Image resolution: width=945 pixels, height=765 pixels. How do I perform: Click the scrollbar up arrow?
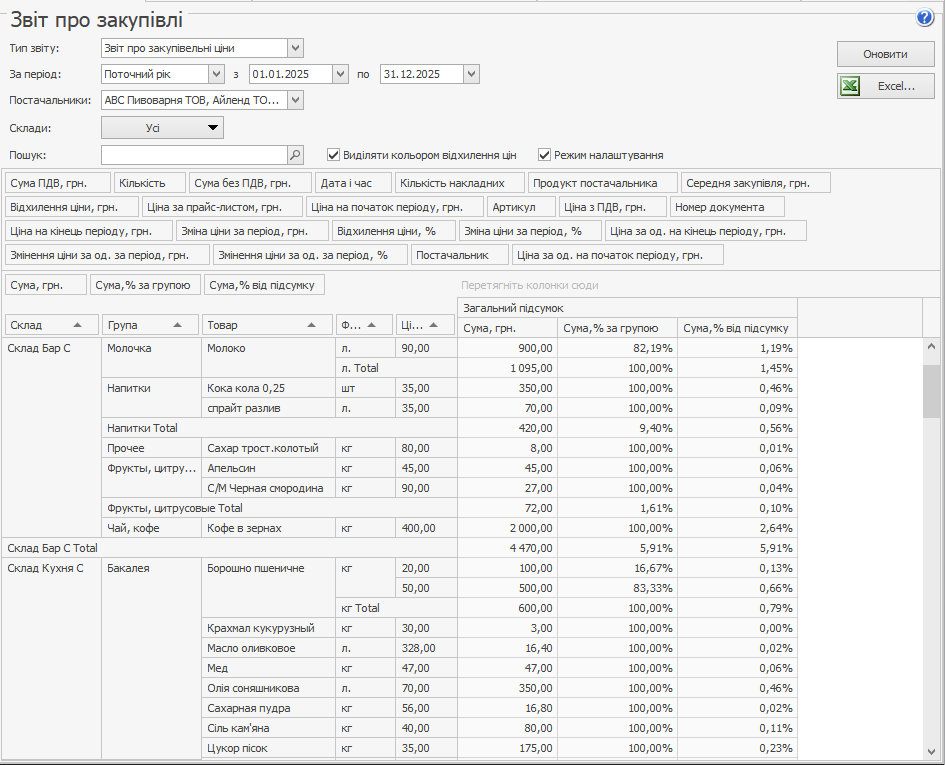pyautogui.click(x=931, y=347)
